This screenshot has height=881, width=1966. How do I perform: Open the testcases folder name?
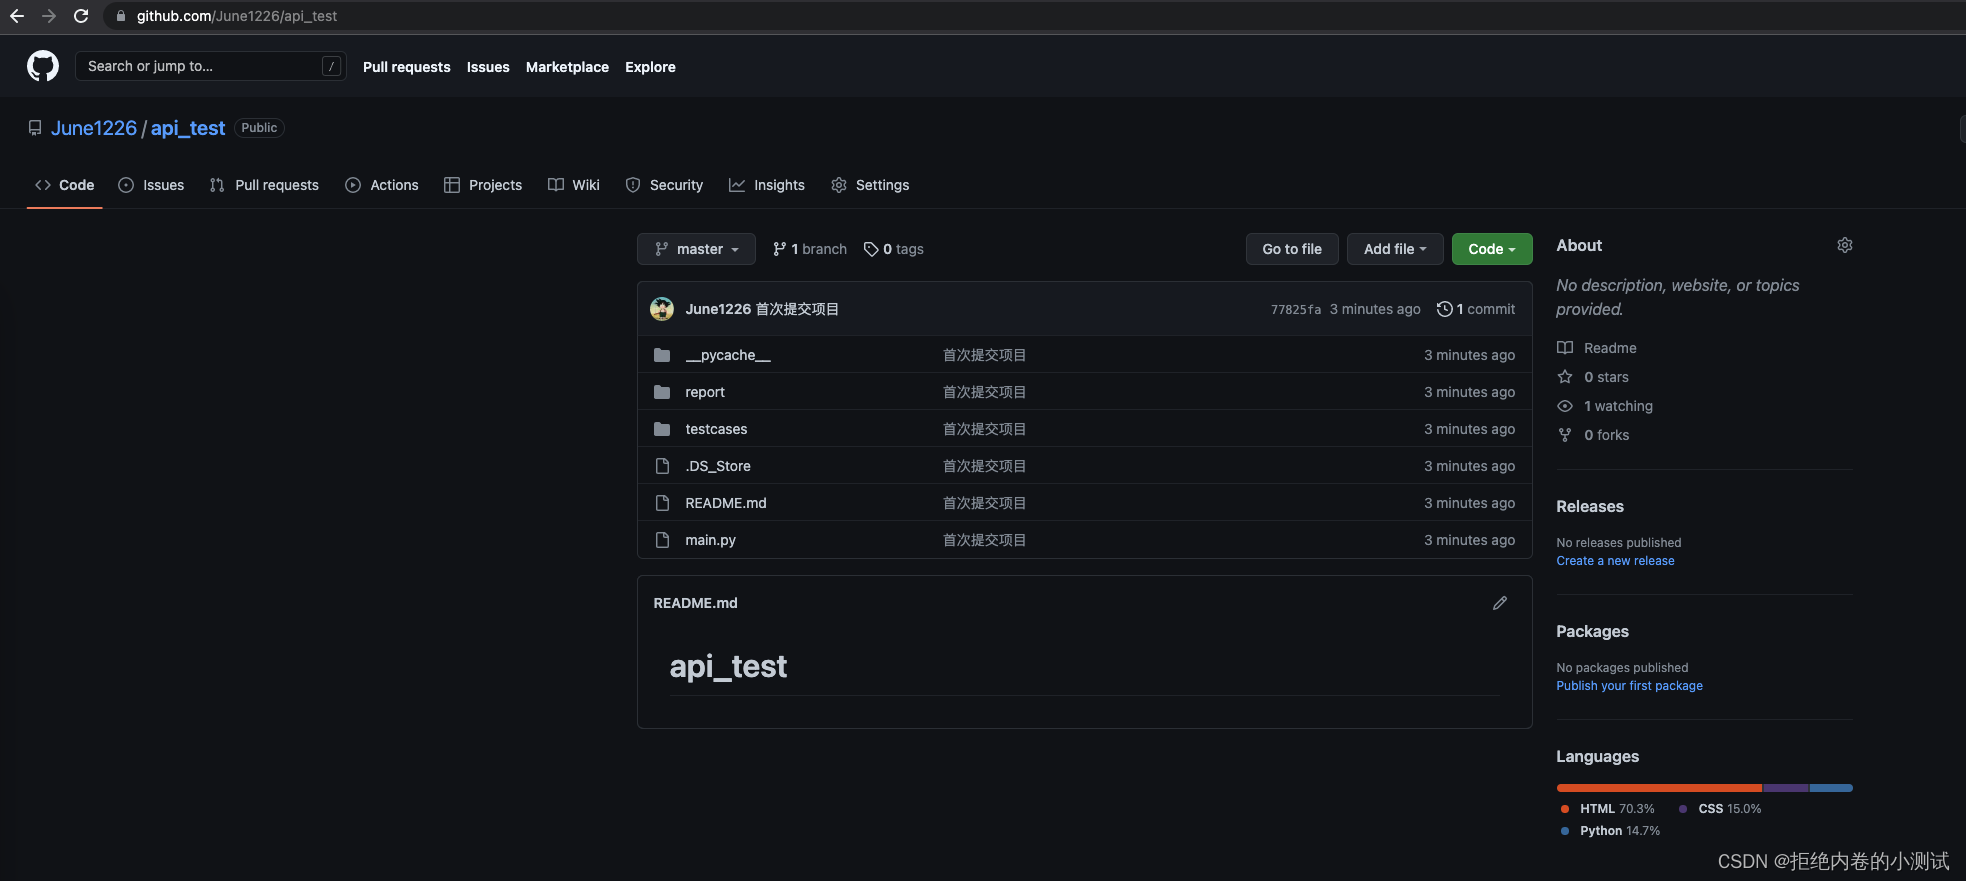(716, 429)
